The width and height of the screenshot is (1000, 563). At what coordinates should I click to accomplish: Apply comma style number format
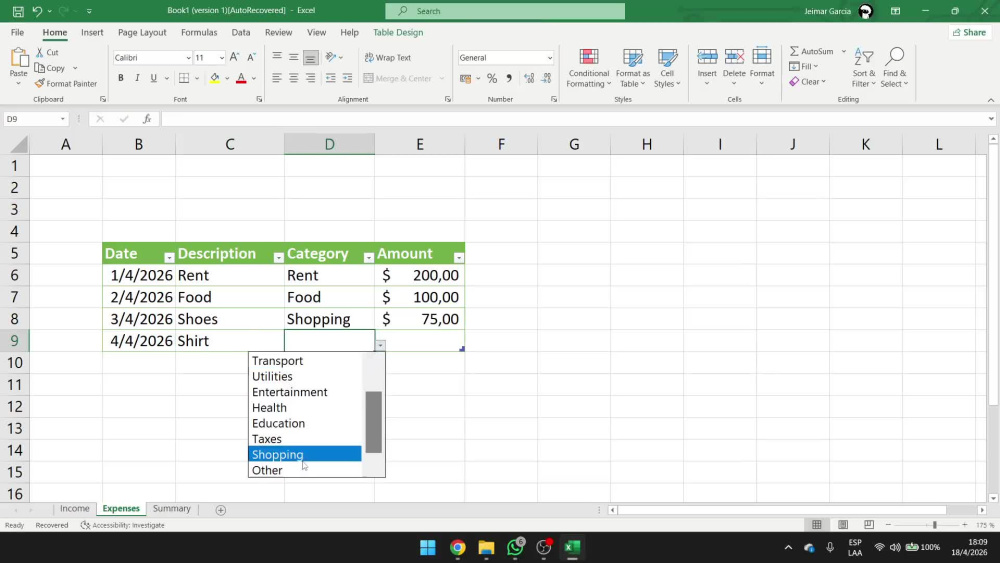(x=509, y=78)
